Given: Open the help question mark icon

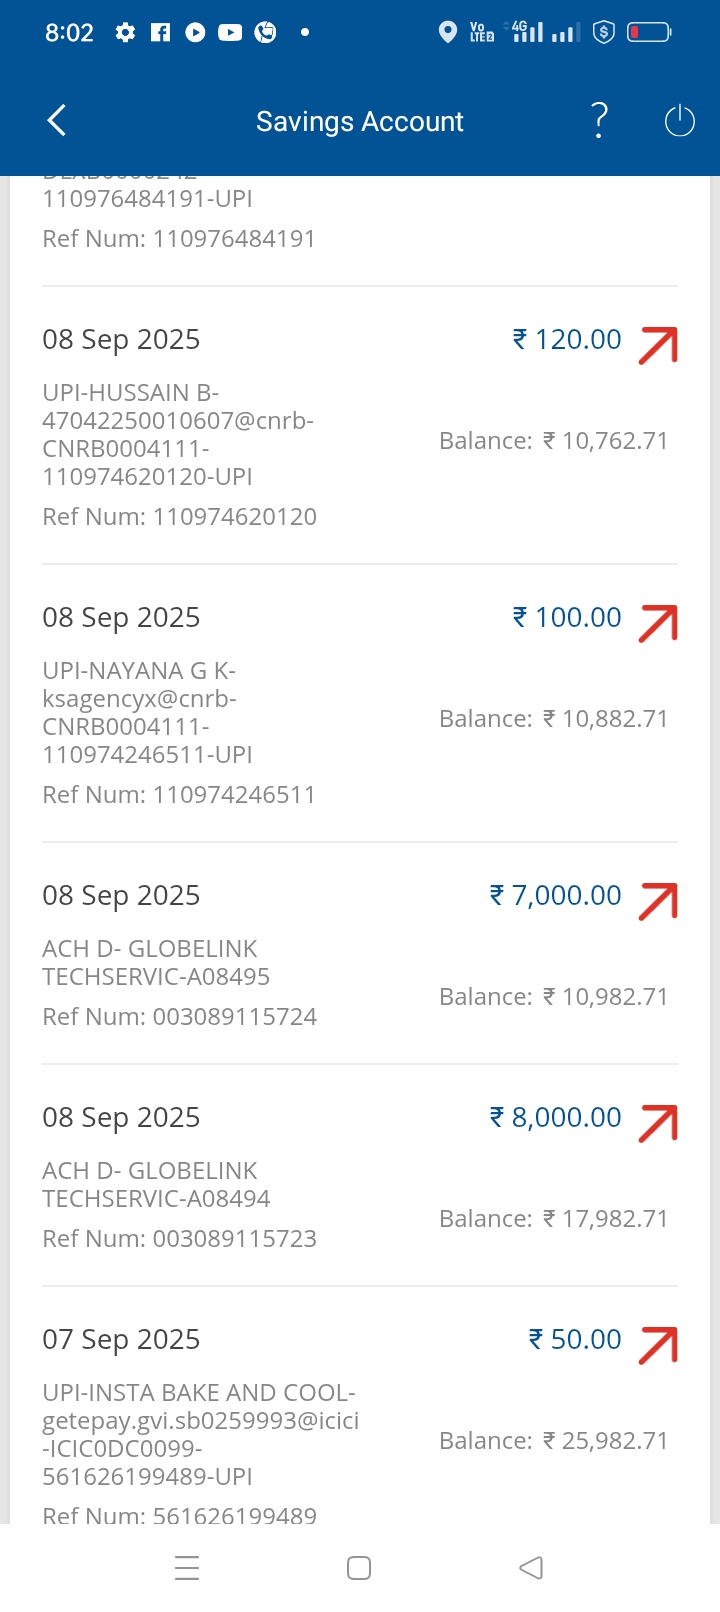Looking at the screenshot, I should (598, 121).
